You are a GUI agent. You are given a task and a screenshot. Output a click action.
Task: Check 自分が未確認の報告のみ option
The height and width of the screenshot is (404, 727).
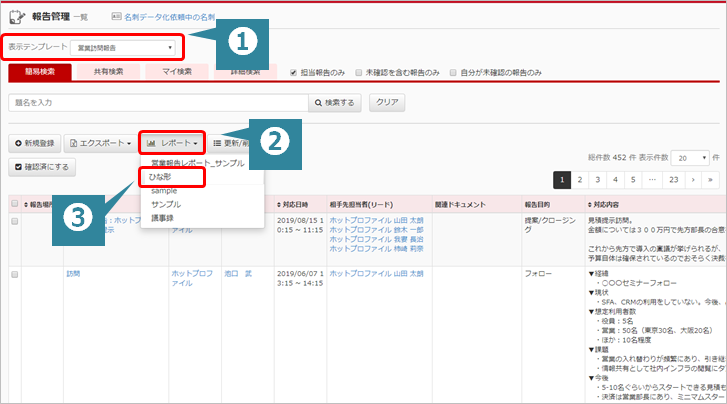tap(453, 73)
